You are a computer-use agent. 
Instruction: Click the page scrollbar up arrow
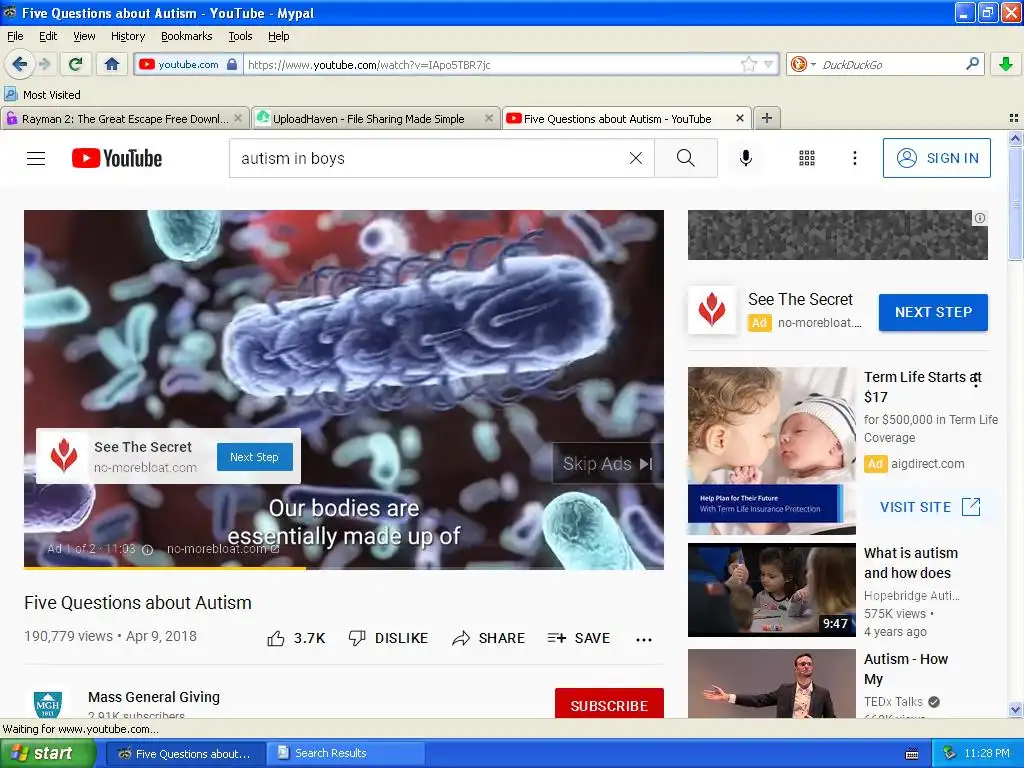[x=1015, y=138]
